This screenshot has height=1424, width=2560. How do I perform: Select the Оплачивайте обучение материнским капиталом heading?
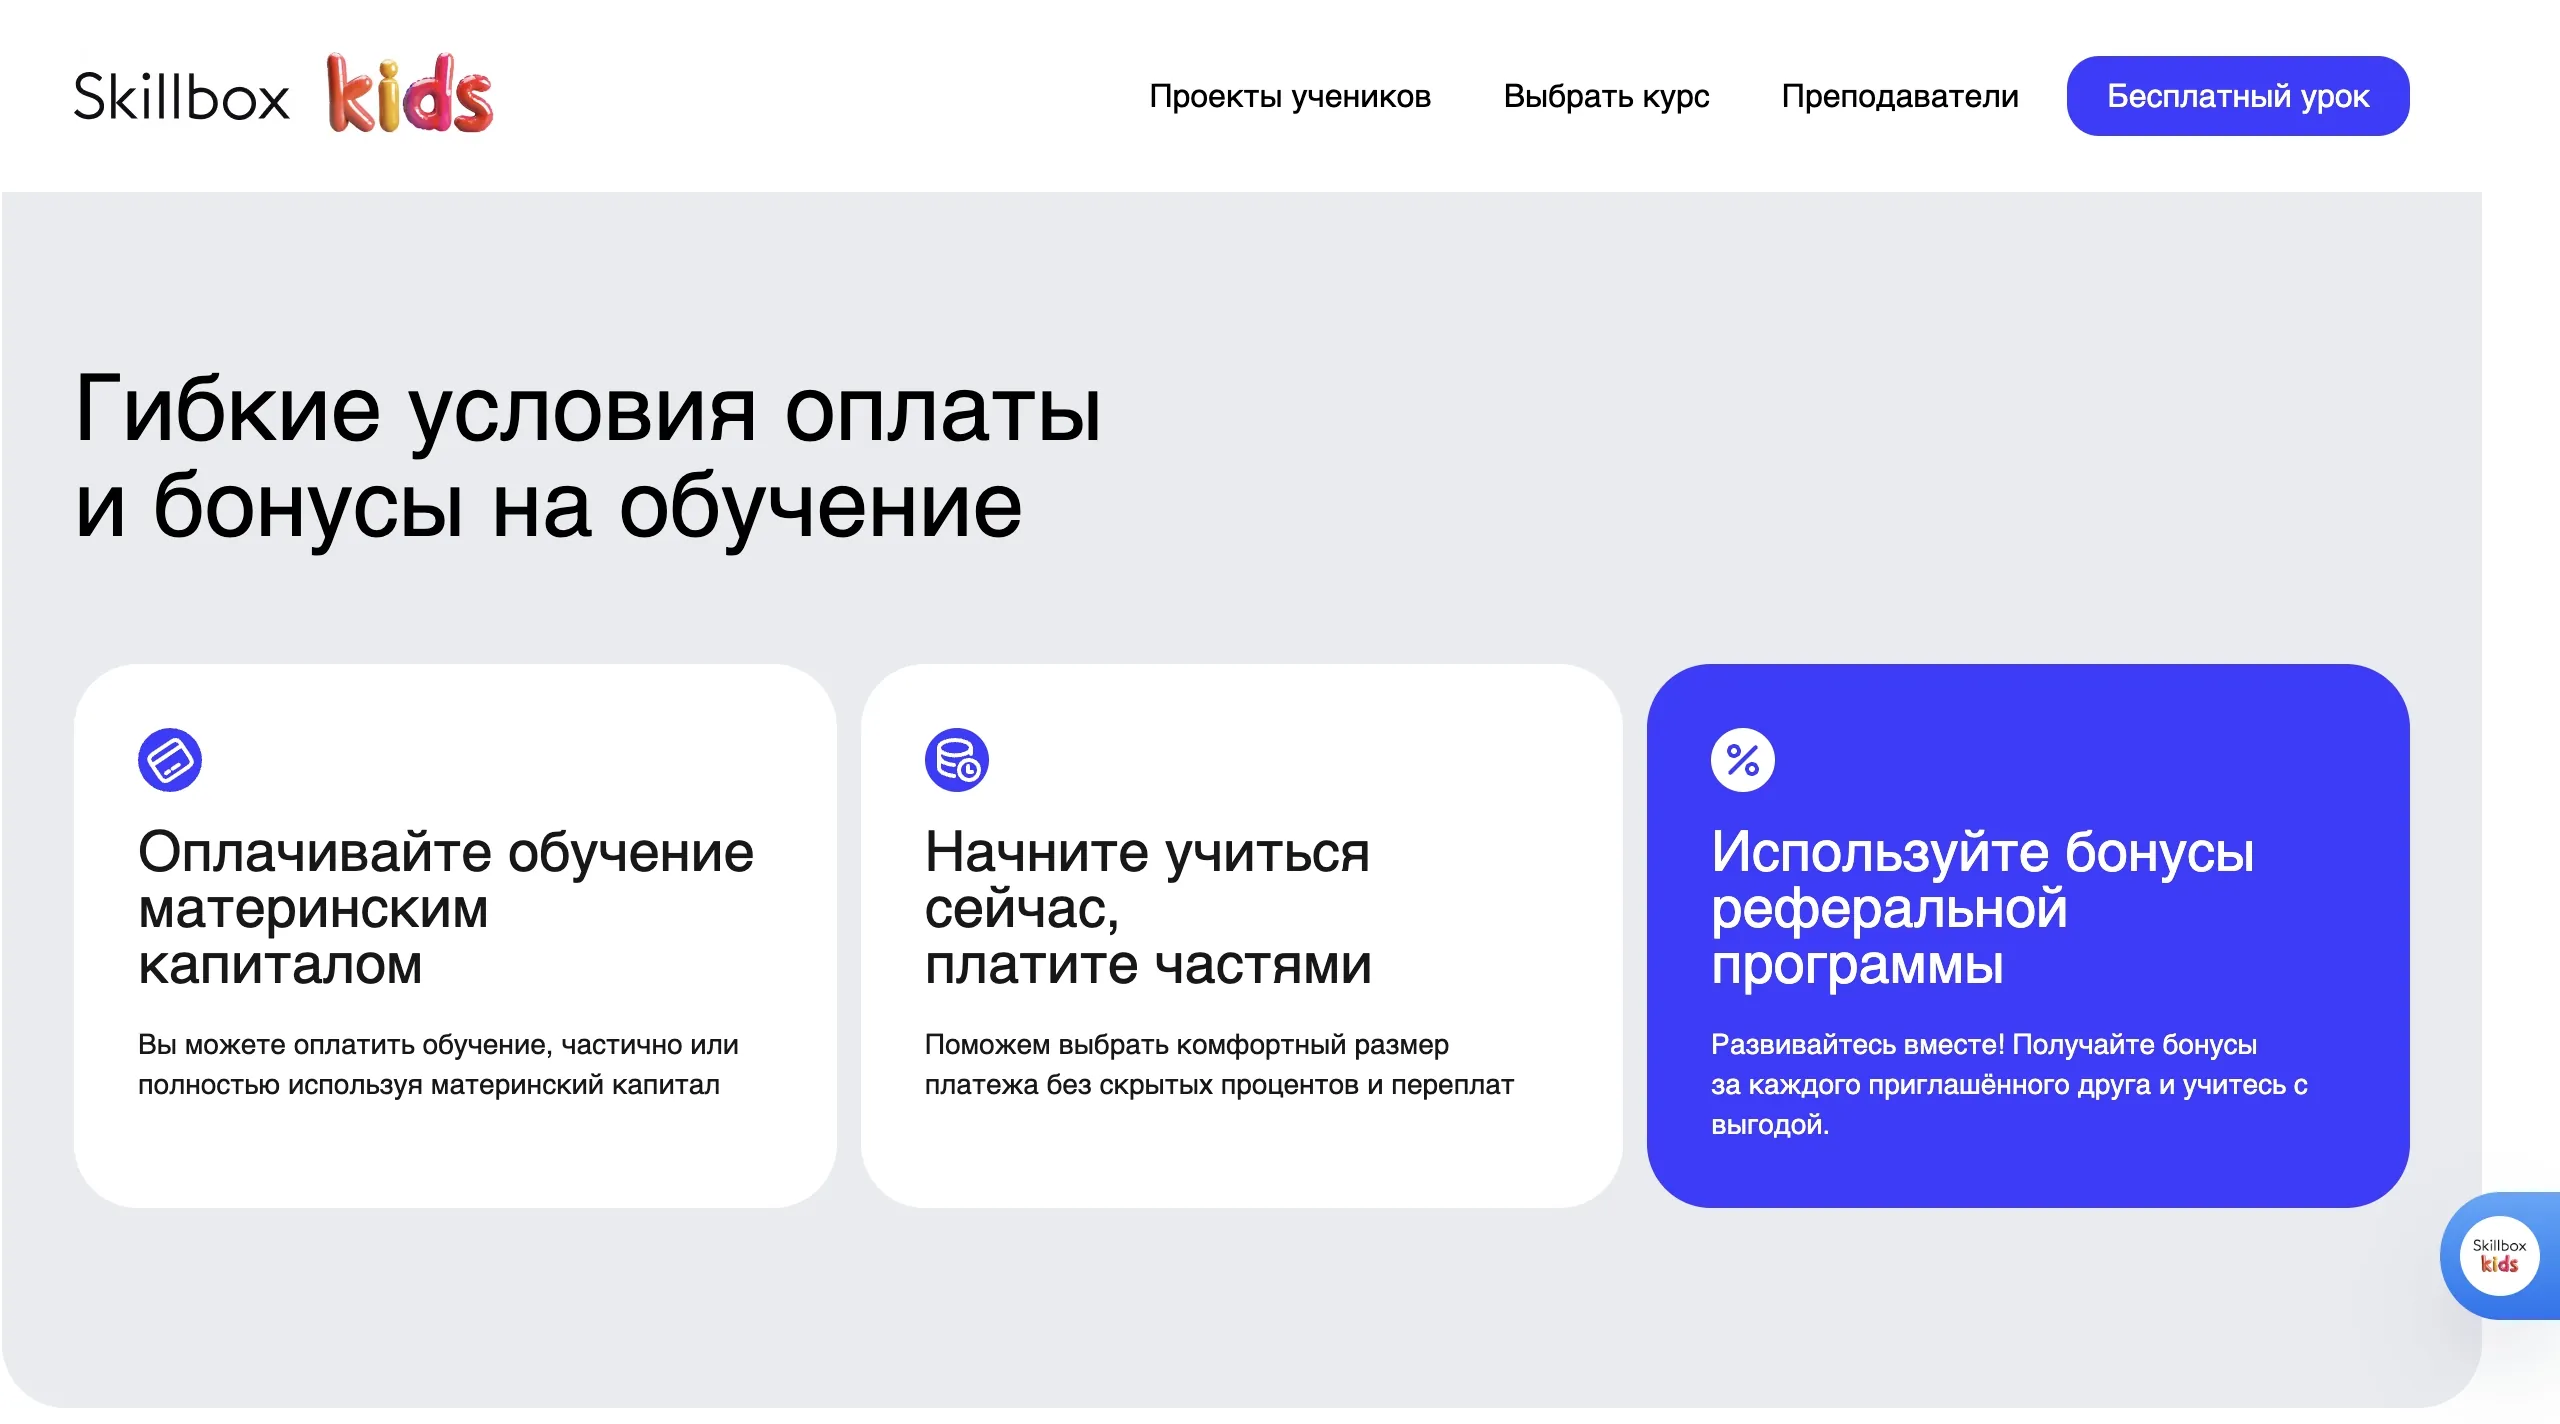[x=445, y=908]
